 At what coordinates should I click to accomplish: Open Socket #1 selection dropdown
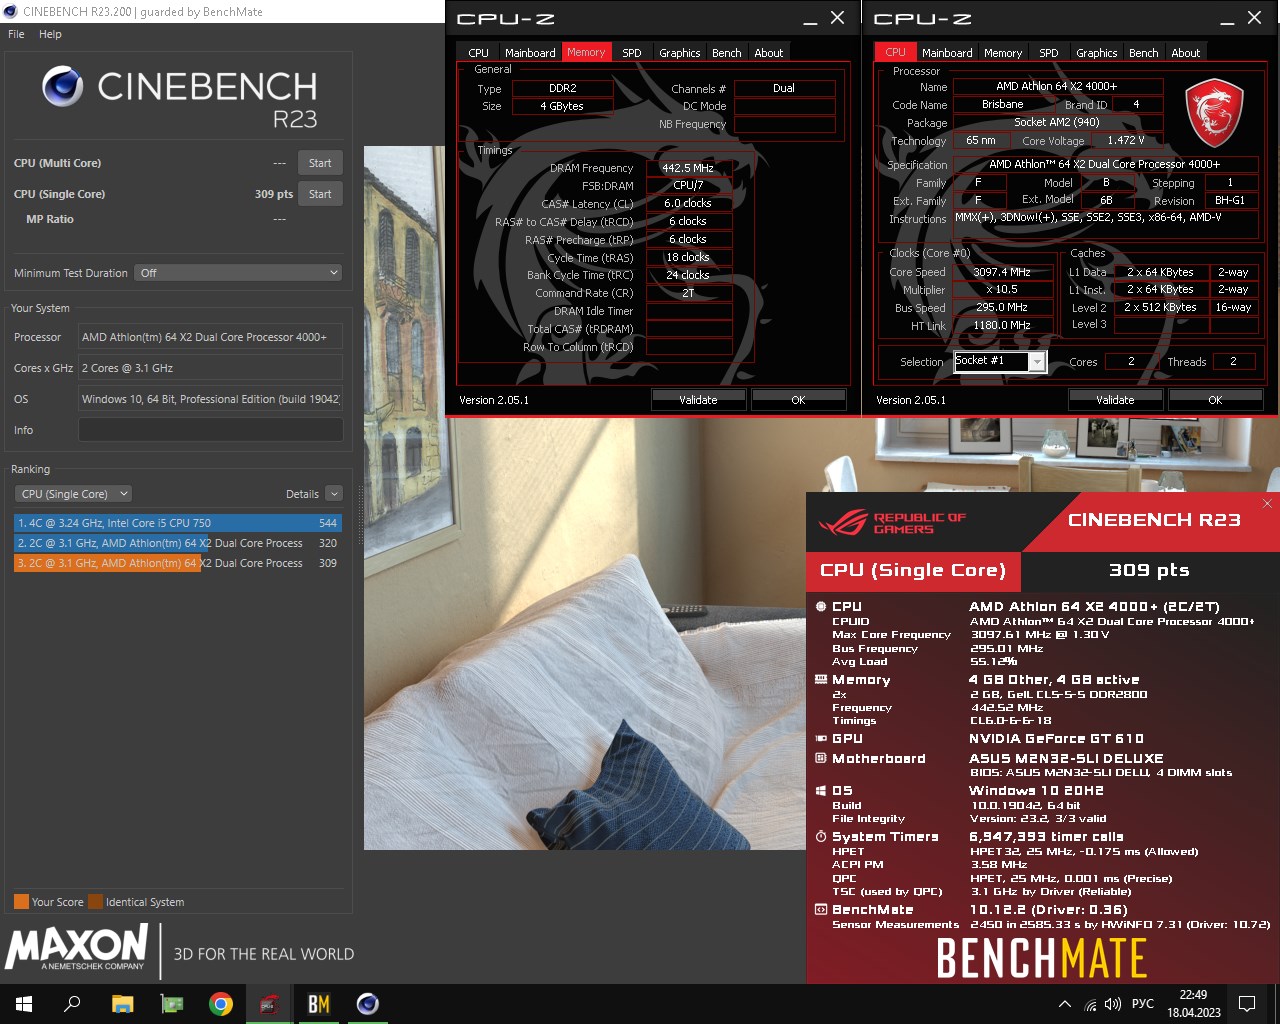click(x=1000, y=361)
